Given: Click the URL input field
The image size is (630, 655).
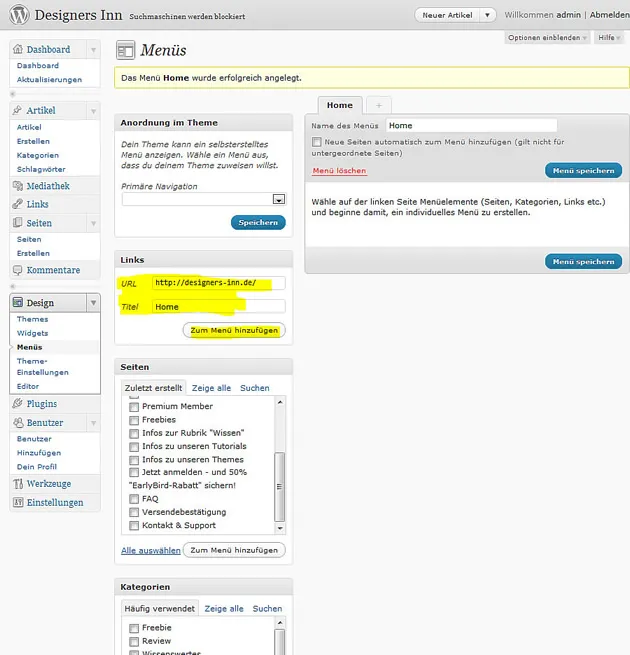Looking at the screenshot, I should [219, 283].
